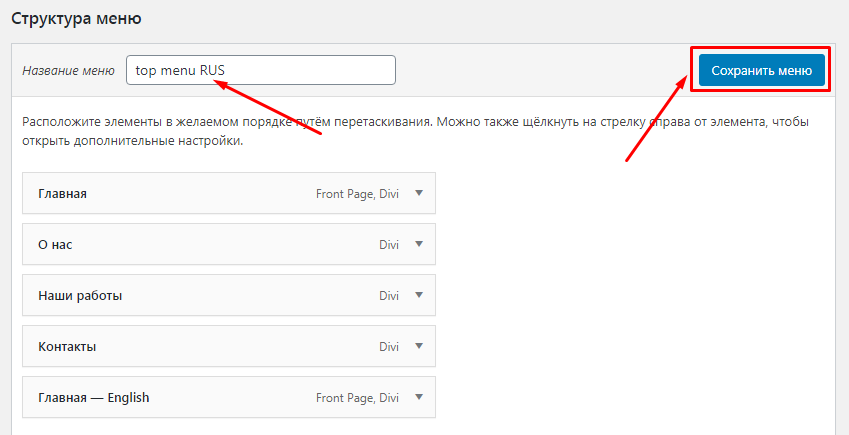Expand the О нас item settings arrow
The image size is (849, 435).
419,244
